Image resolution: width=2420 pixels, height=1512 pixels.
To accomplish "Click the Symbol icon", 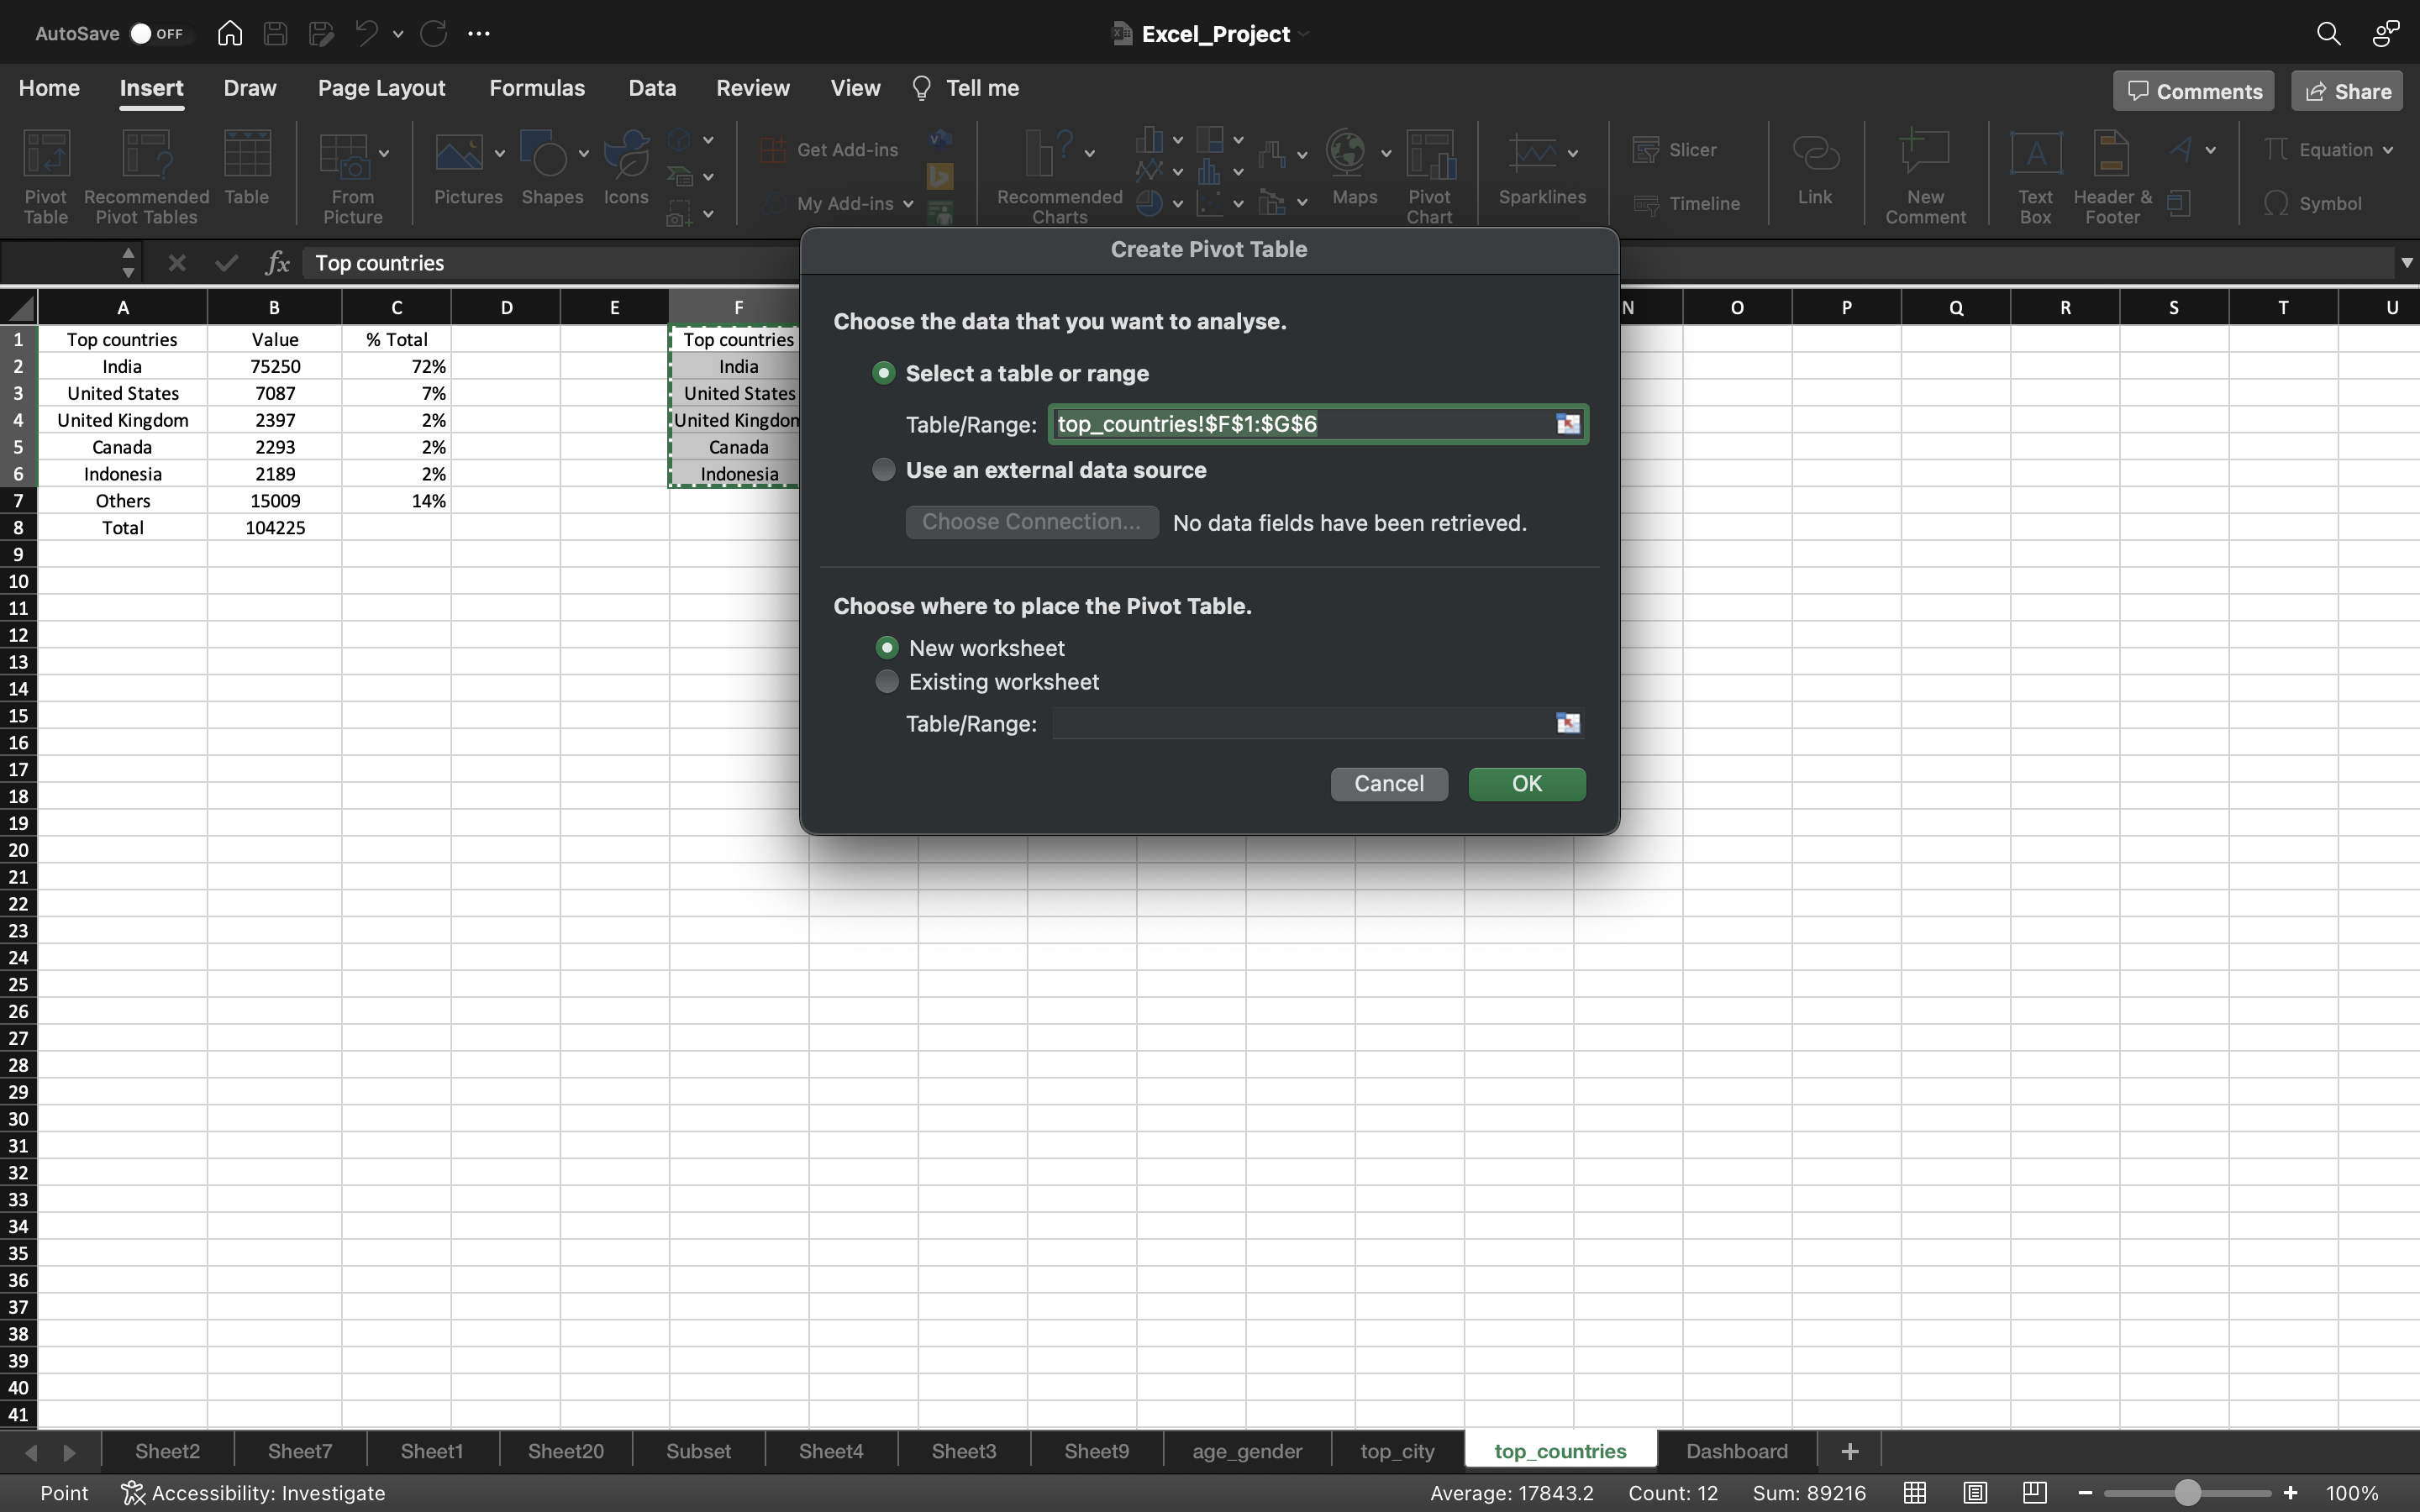I will pyautogui.click(x=2312, y=204).
